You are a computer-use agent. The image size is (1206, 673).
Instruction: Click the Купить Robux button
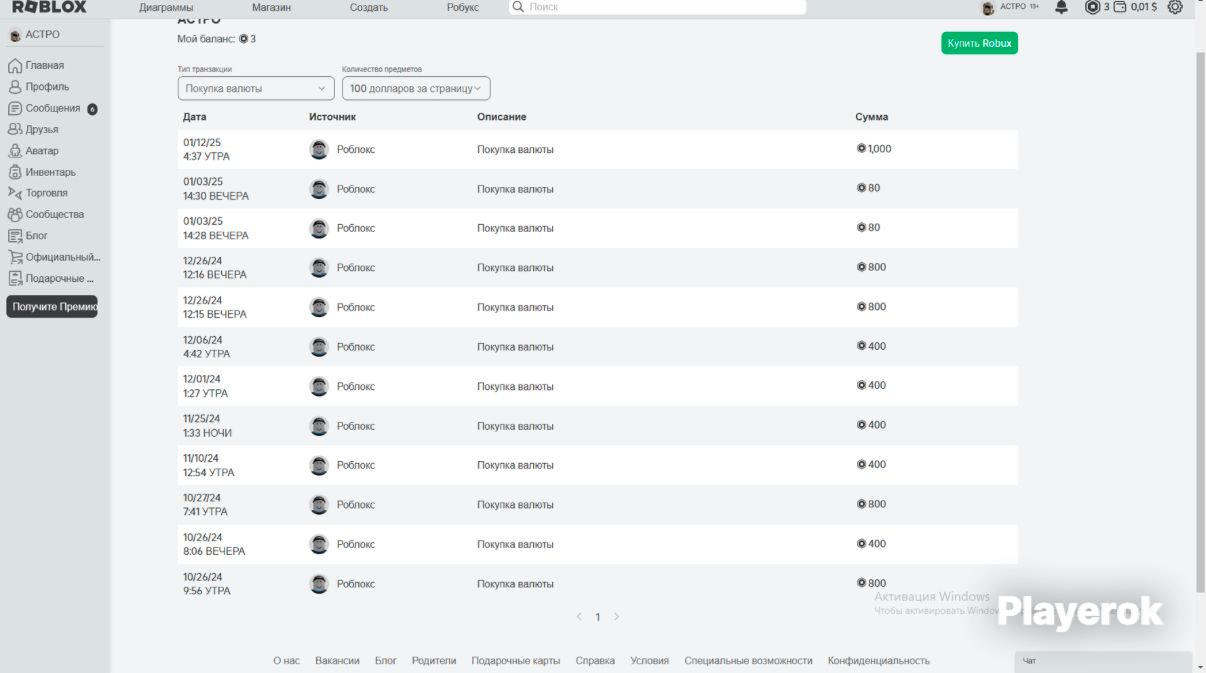point(979,43)
